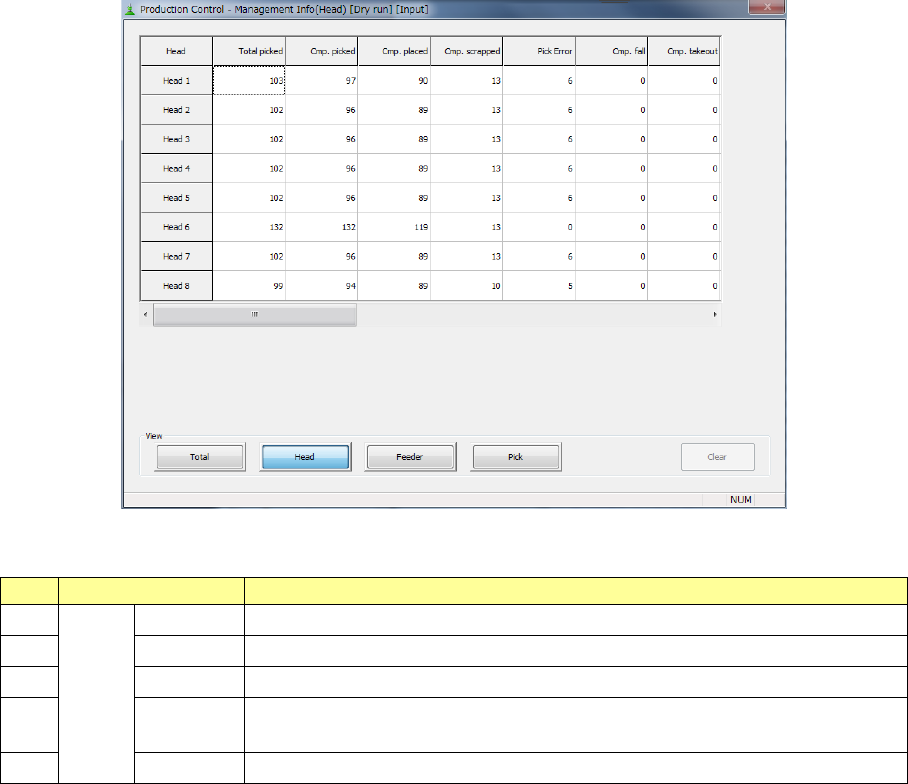Viewport: 908px width, 784px height.
Task: Select the Head 3 row header
Action: coord(176,139)
